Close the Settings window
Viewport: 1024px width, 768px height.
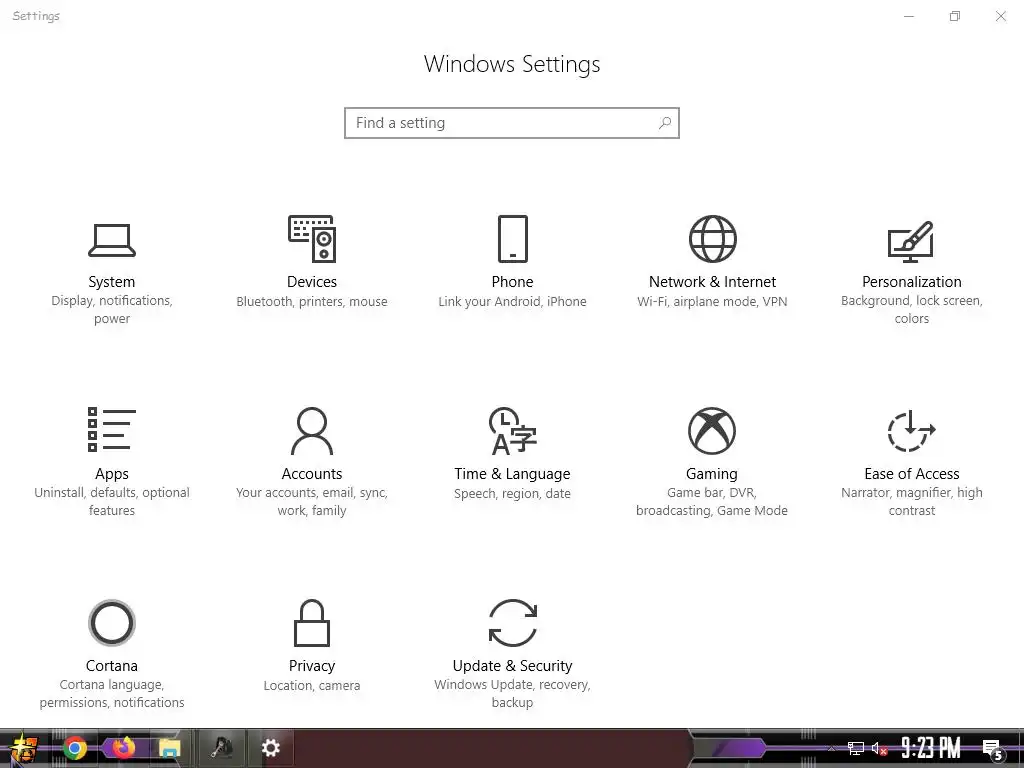click(1000, 16)
